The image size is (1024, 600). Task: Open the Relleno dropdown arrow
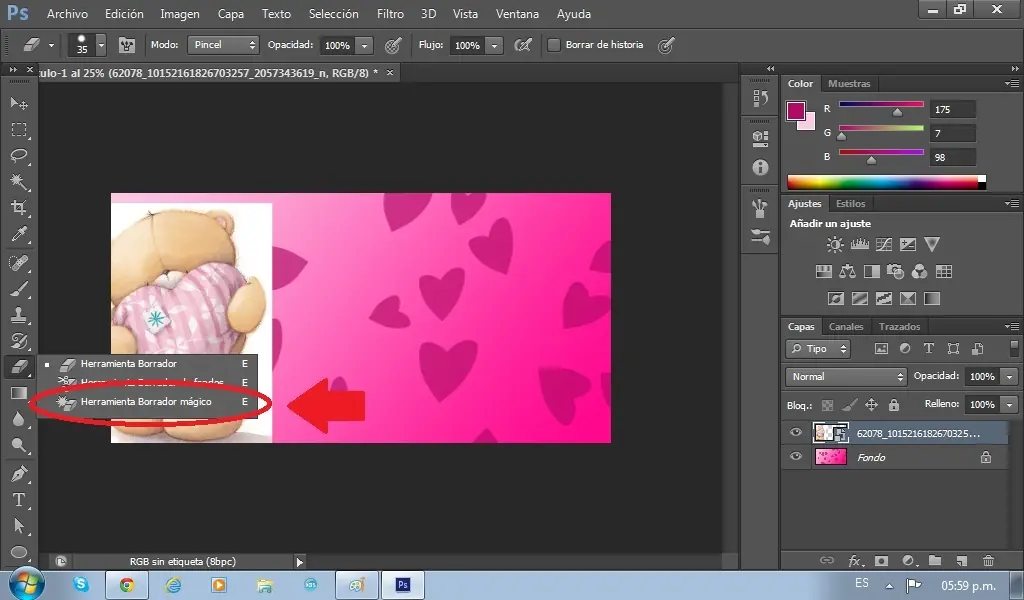1010,405
